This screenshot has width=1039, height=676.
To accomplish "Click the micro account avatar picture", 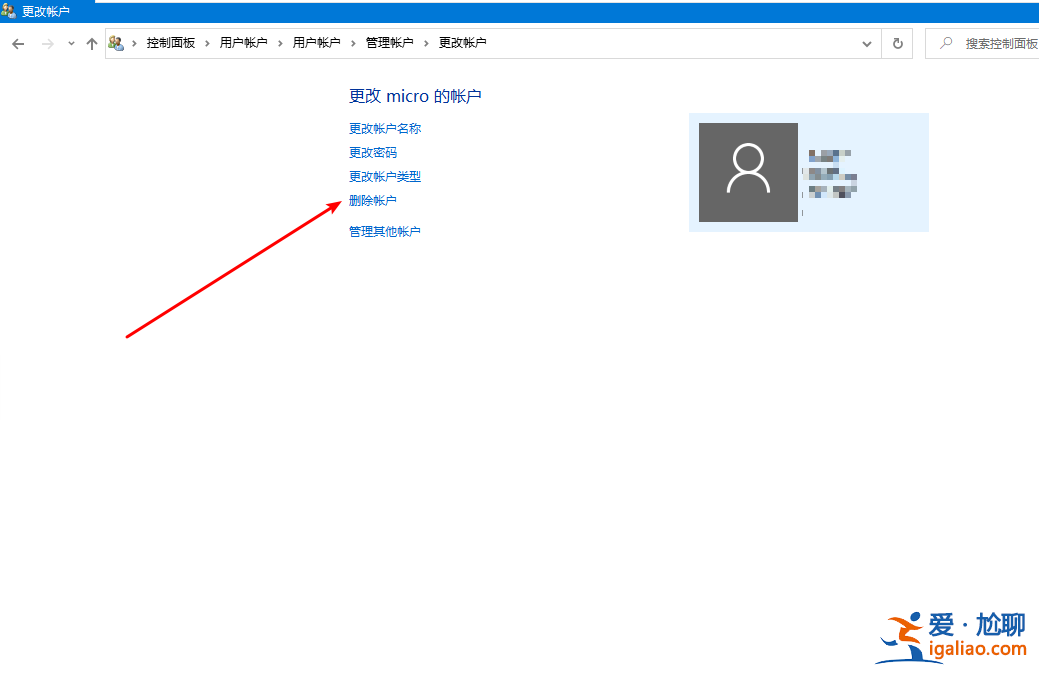I will [748, 172].
